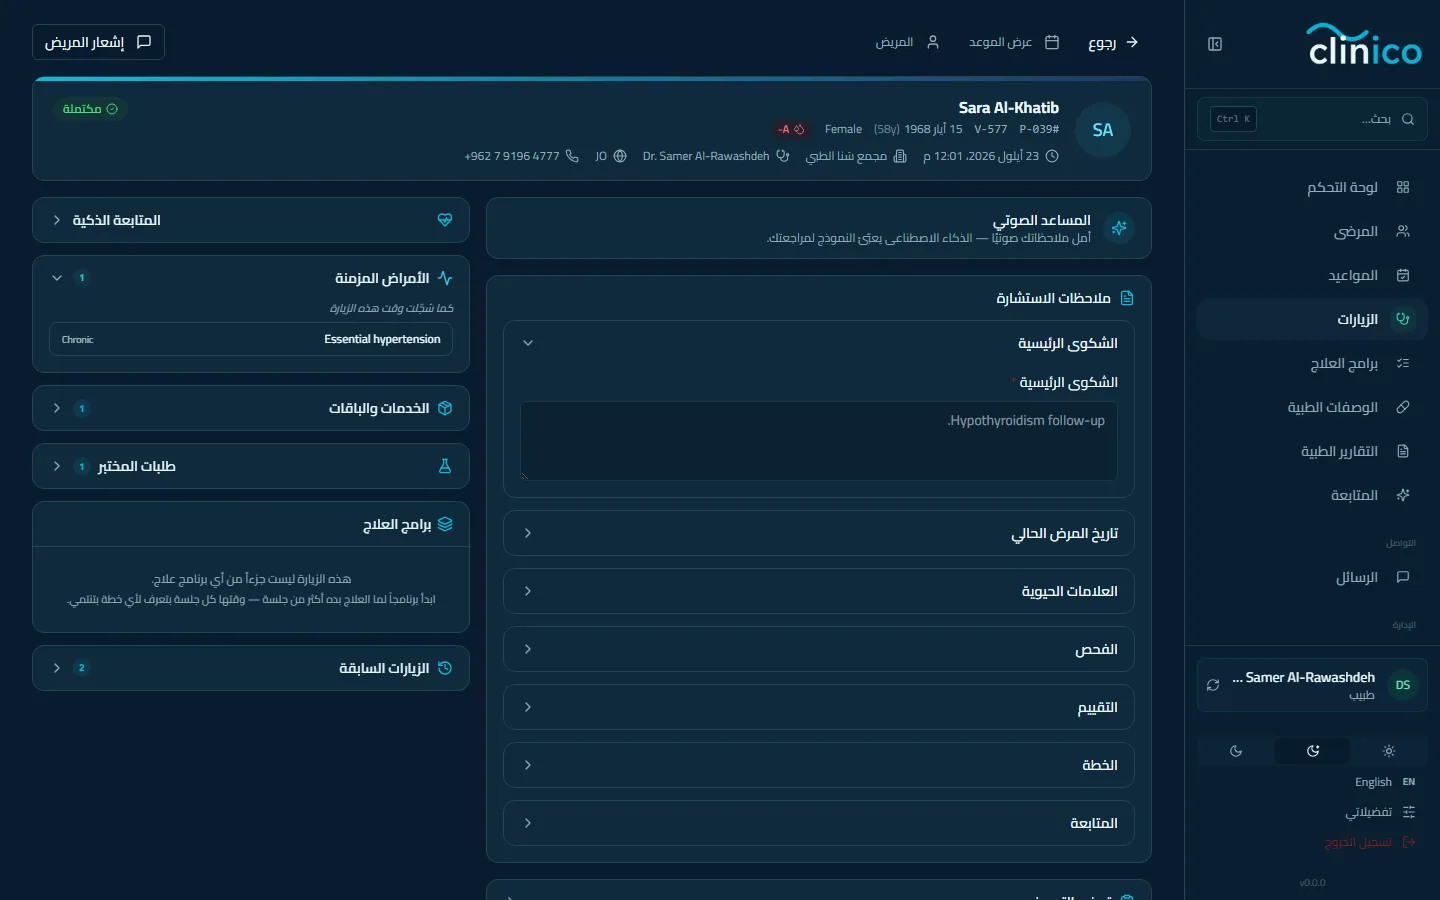
Task: Click the المساعد الصوتي voice assistant sparkle icon
Action: (x=1119, y=228)
